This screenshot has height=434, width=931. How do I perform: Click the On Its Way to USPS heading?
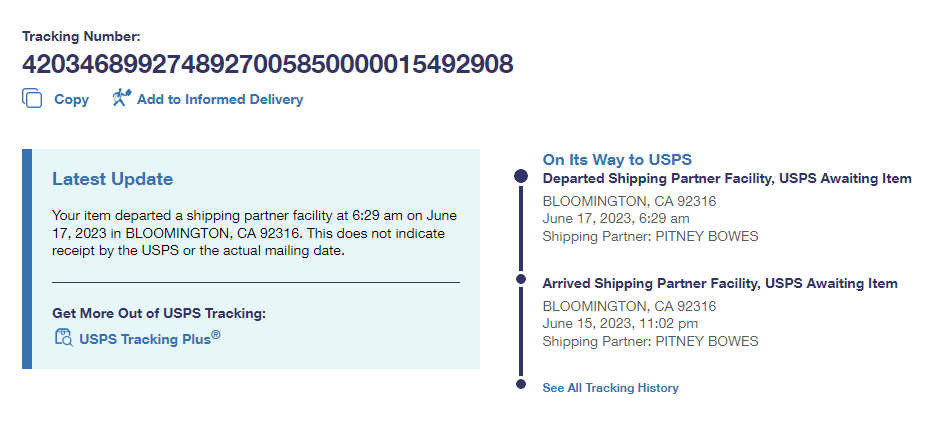point(617,159)
